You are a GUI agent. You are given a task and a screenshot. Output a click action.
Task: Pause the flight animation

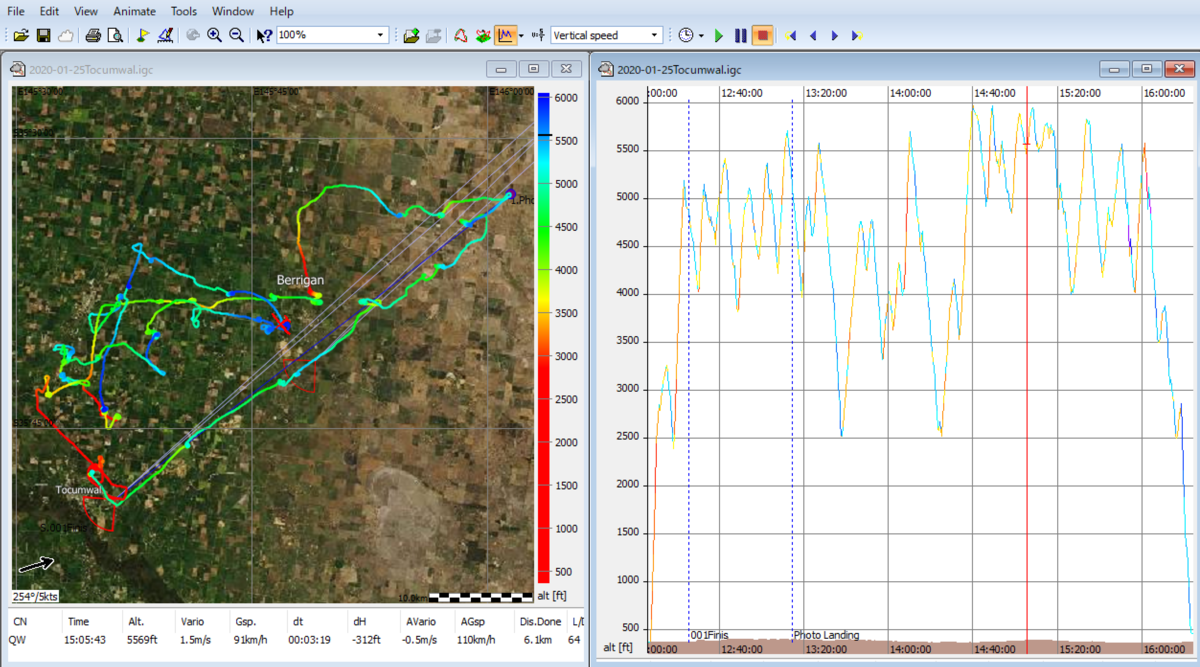click(x=741, y=35)
